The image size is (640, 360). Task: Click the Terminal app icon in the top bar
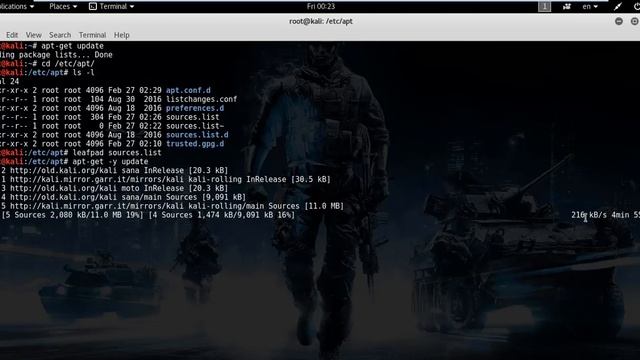(x=93, y=7)
